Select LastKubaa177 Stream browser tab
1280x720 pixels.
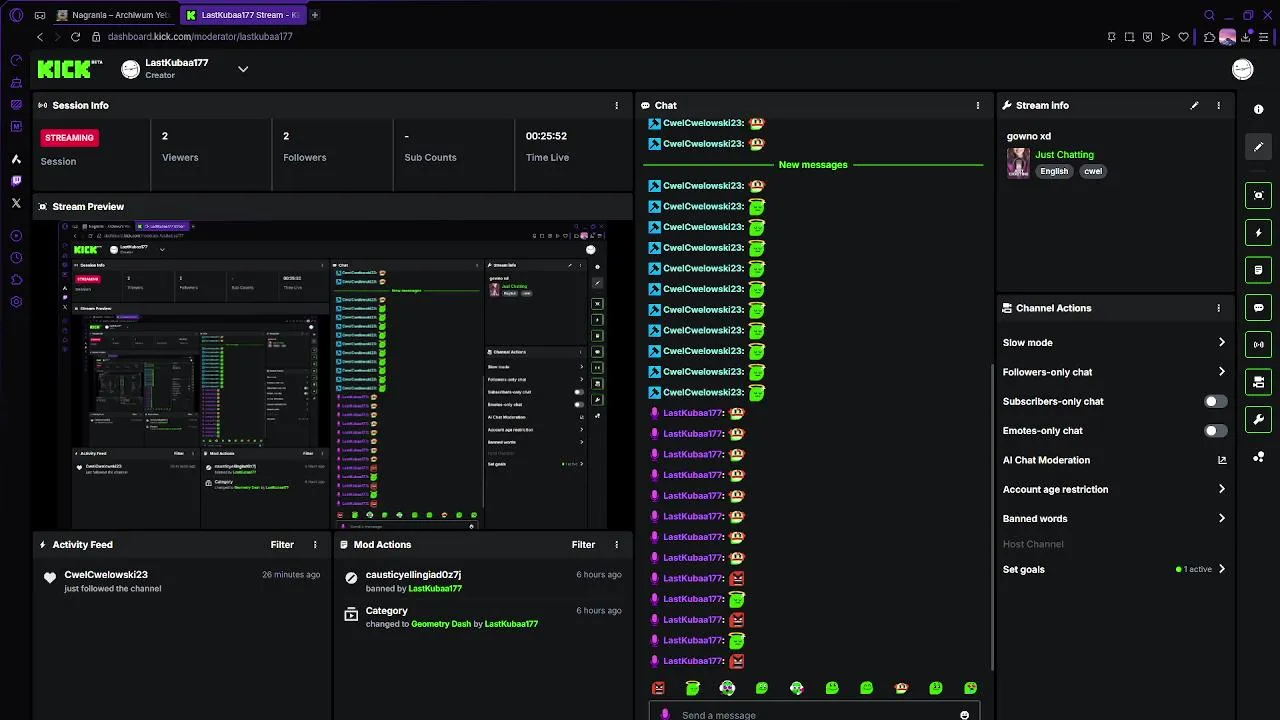point(243,15)
